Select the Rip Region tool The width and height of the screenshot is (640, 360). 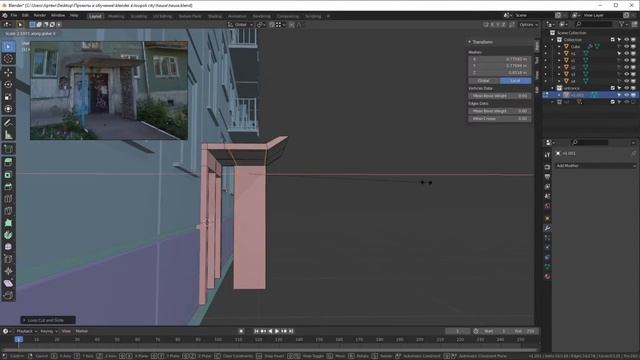coord(8,295)
